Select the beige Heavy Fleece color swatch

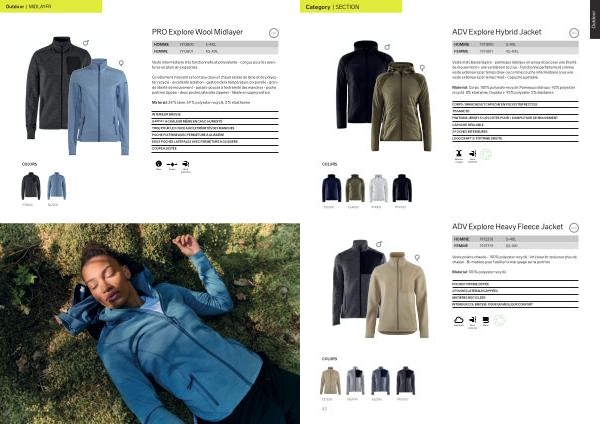pyautogui.click(x=330, y=381)
